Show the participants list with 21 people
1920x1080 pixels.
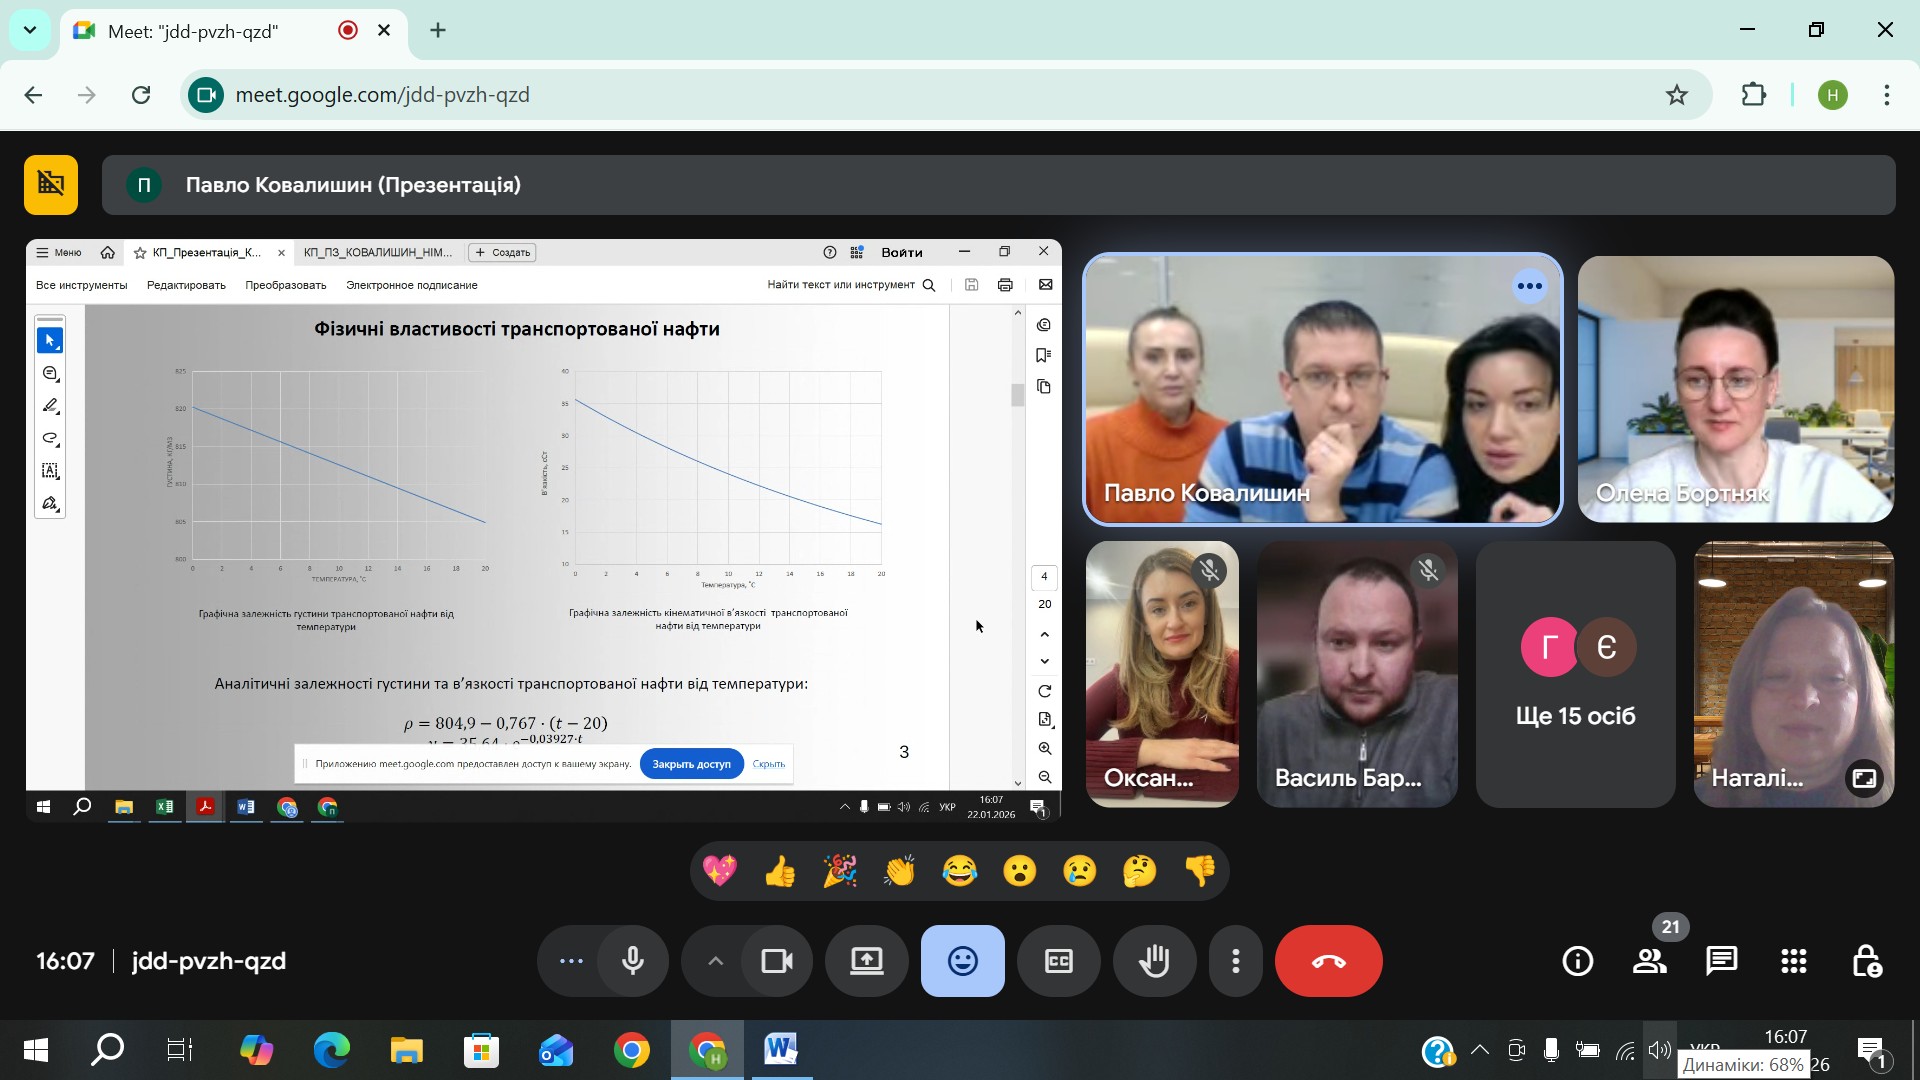coord(1649,961)
